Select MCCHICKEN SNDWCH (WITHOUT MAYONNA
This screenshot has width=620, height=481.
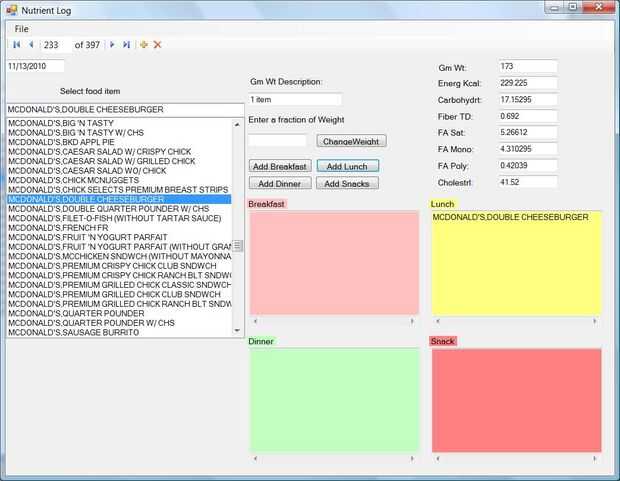tap(119, 256)
